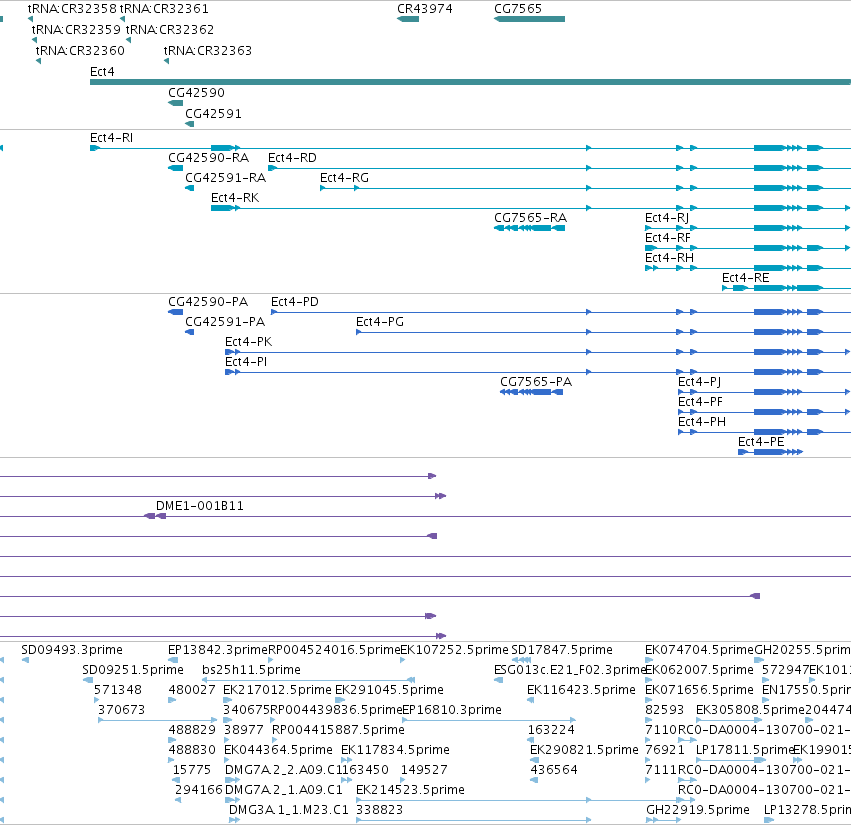Click the EK116423.5prime EST label
Screen dimensions: 851x825
(x=581, y=690)
